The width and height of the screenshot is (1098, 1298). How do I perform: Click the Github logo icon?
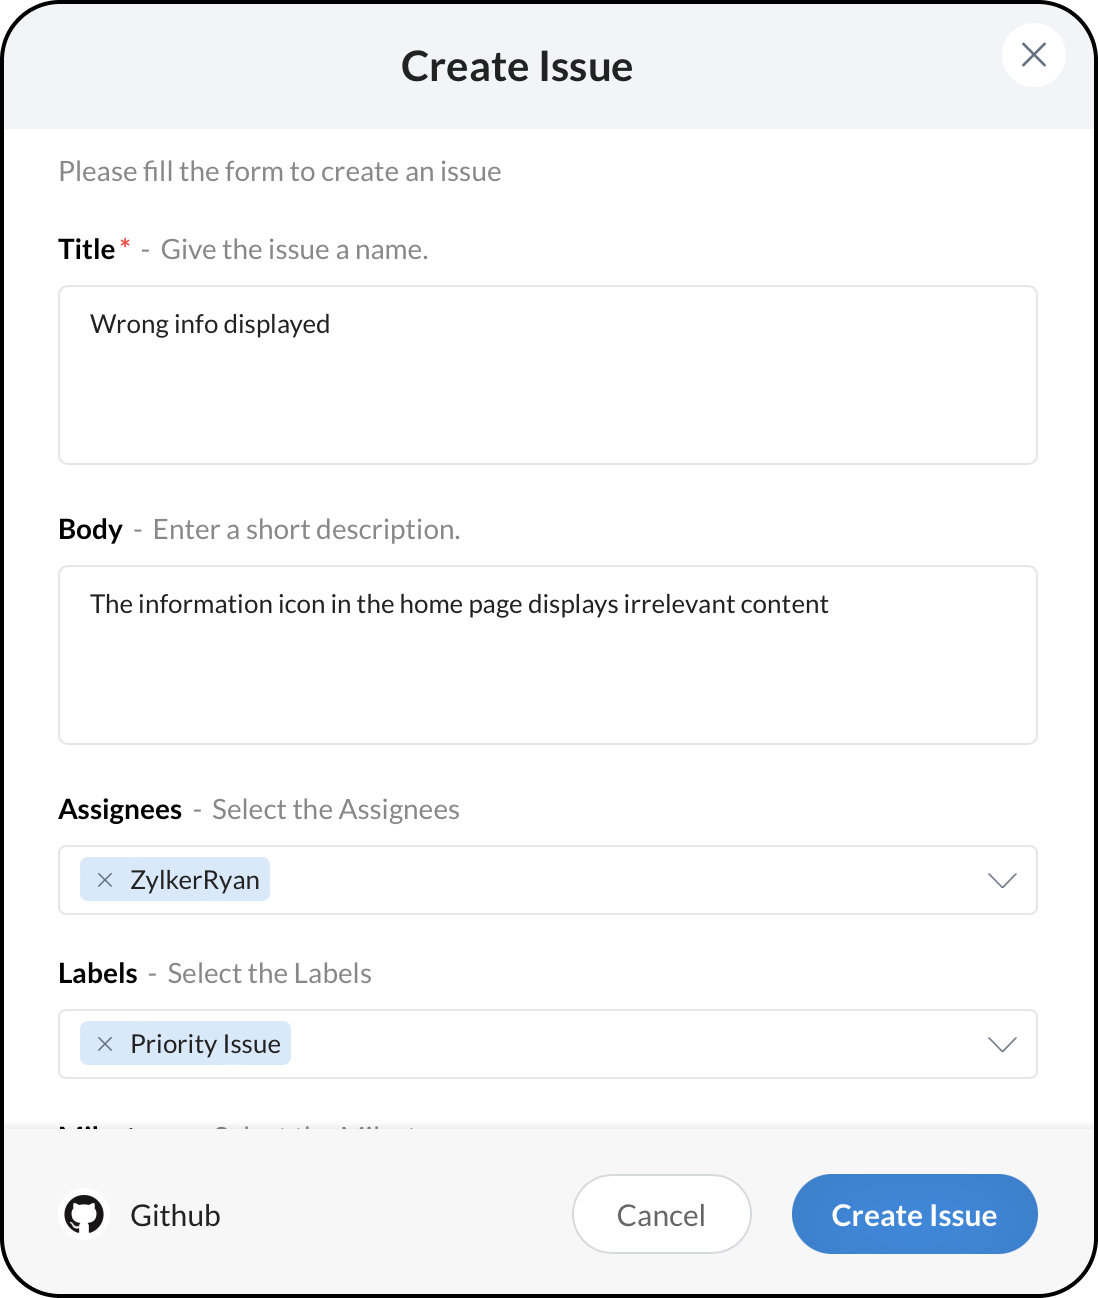coord(84,1215)
